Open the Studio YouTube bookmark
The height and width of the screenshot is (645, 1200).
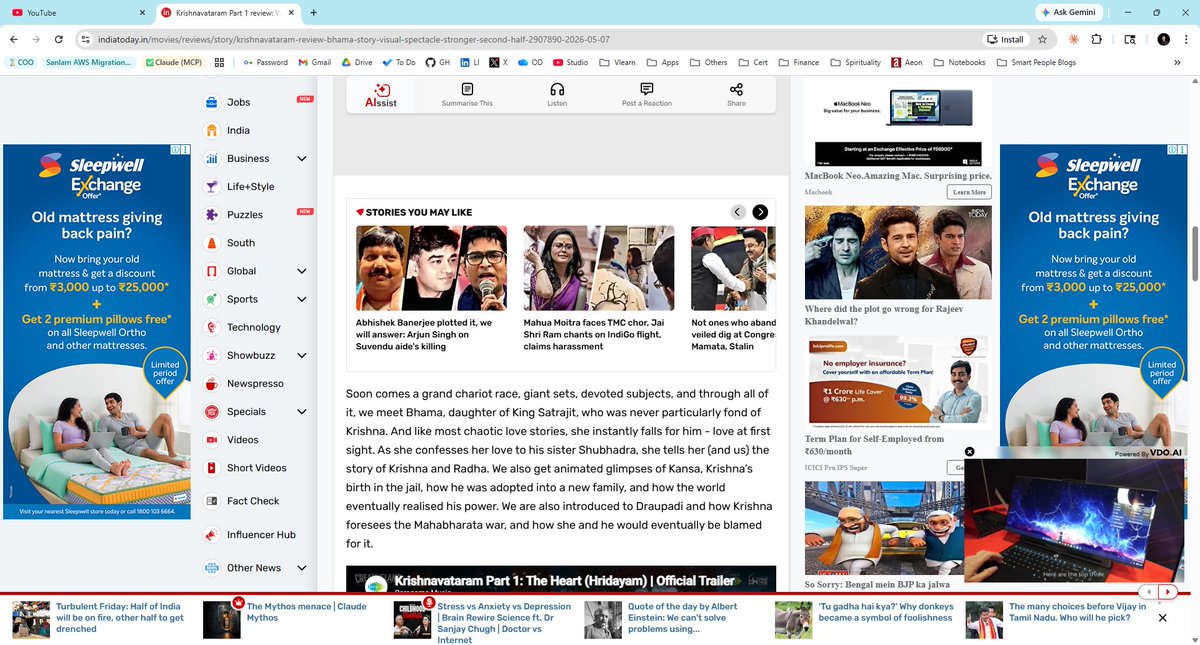pos(568,62)
